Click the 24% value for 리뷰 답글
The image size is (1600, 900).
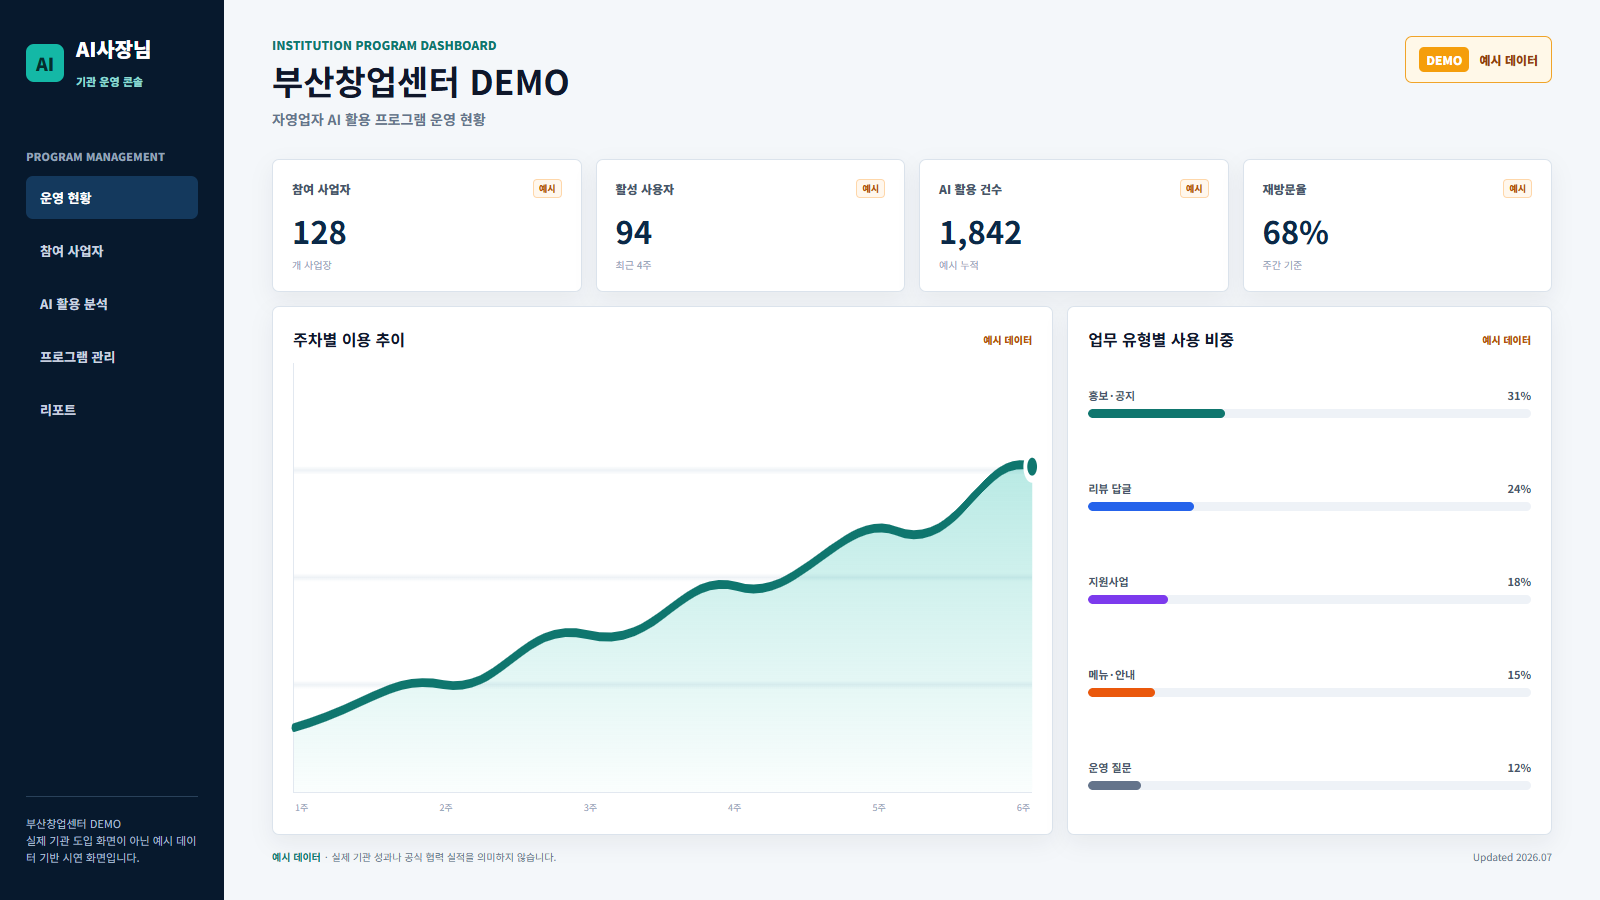[x=1519, y=489]
